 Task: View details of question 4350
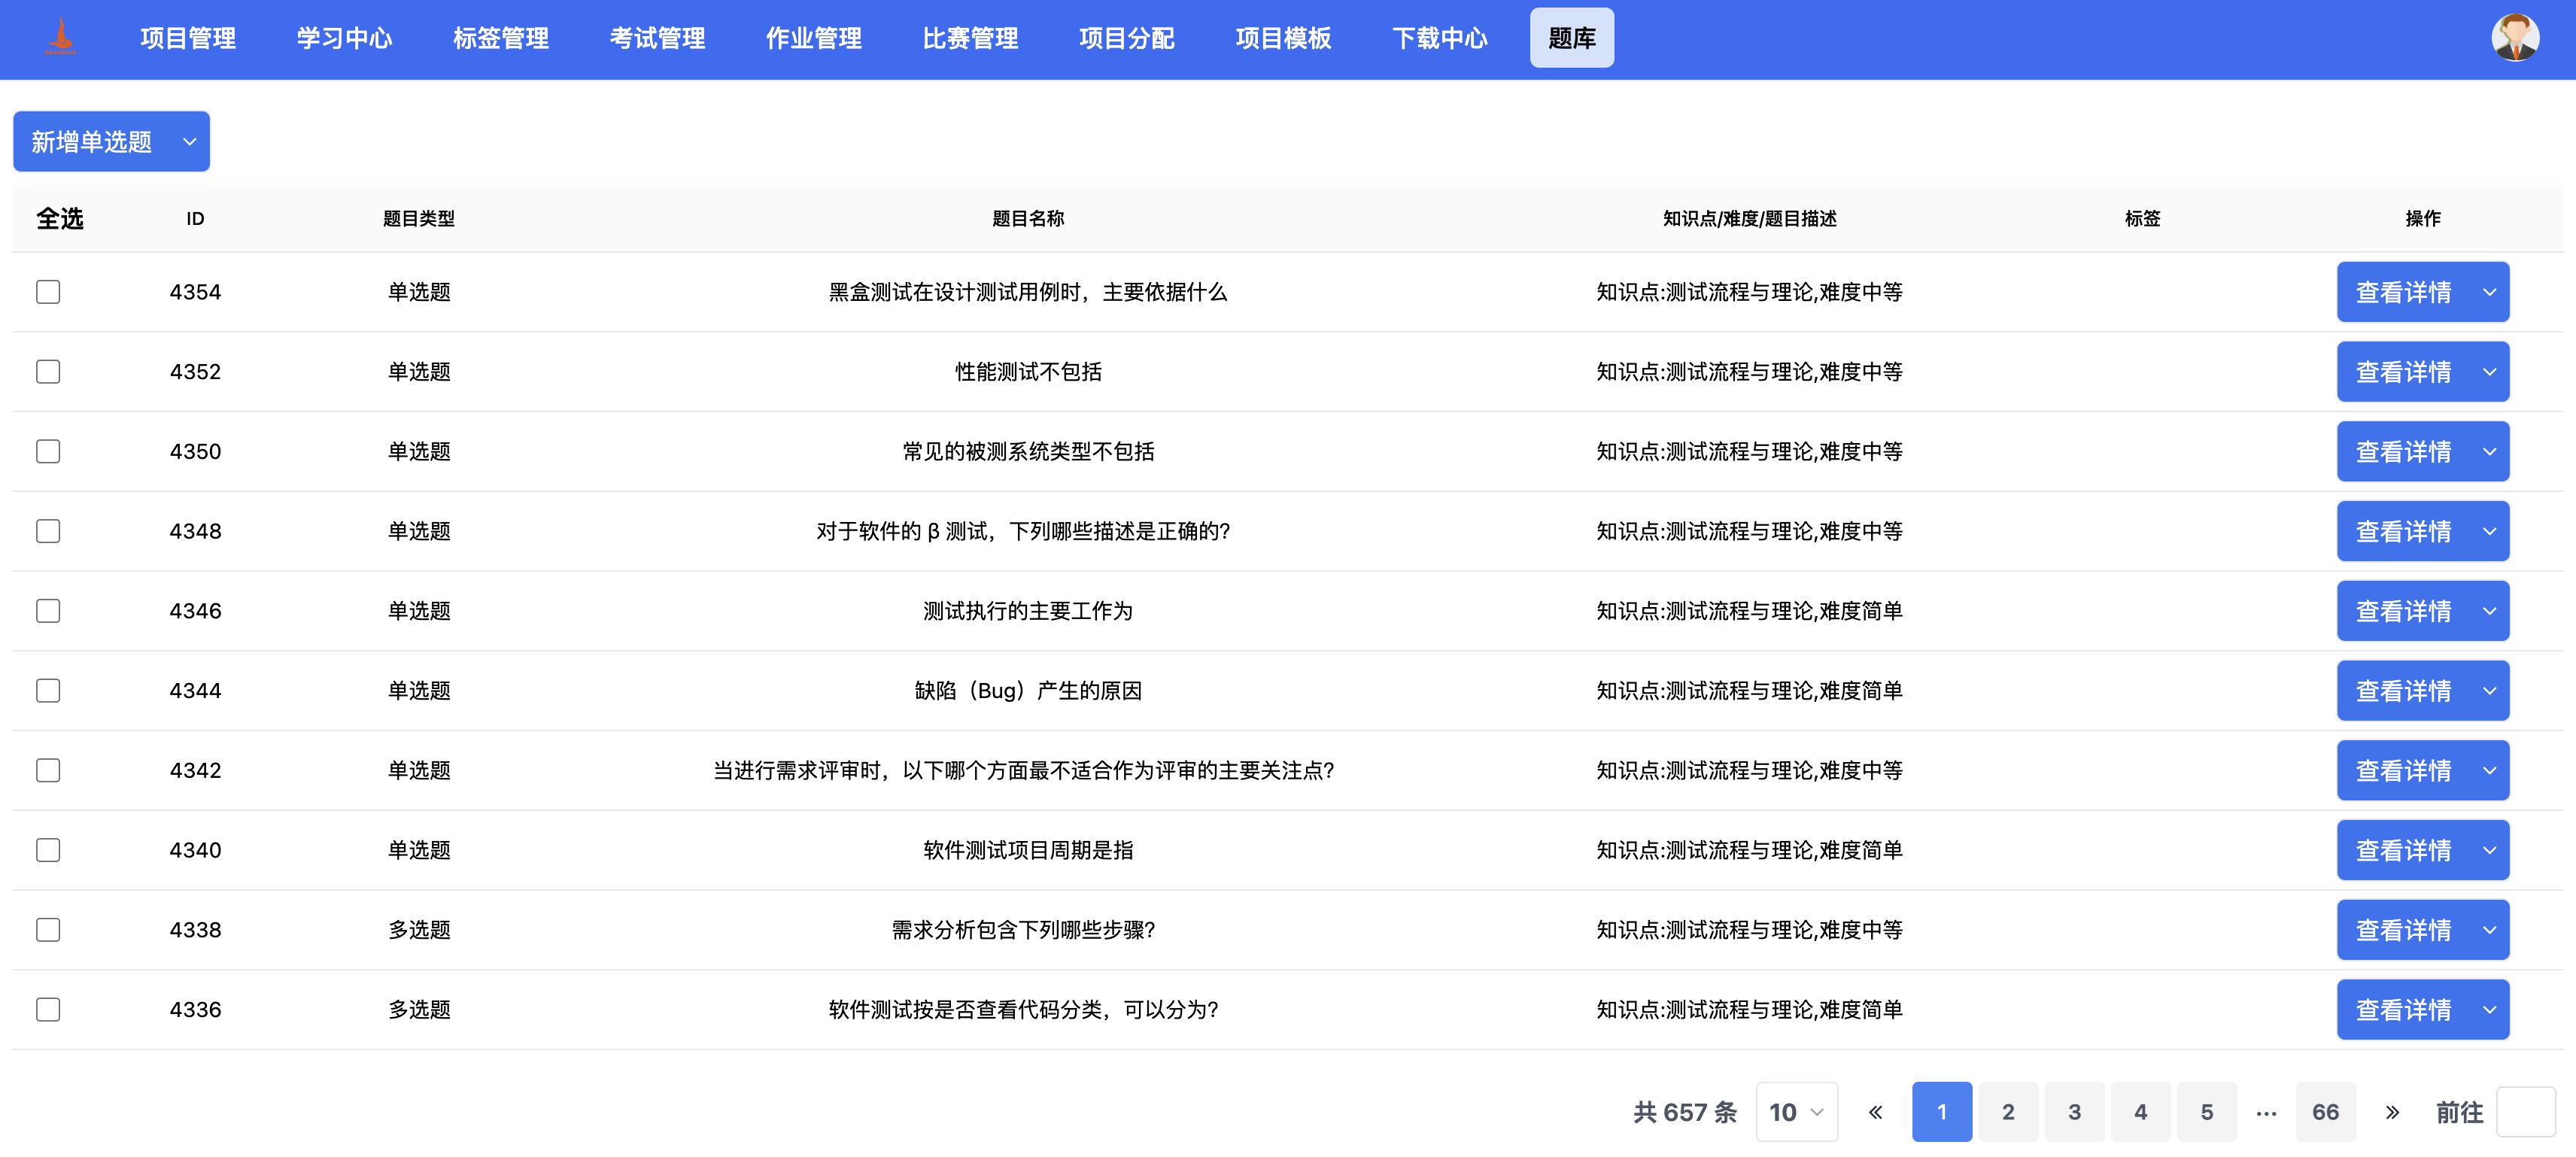2402,451
